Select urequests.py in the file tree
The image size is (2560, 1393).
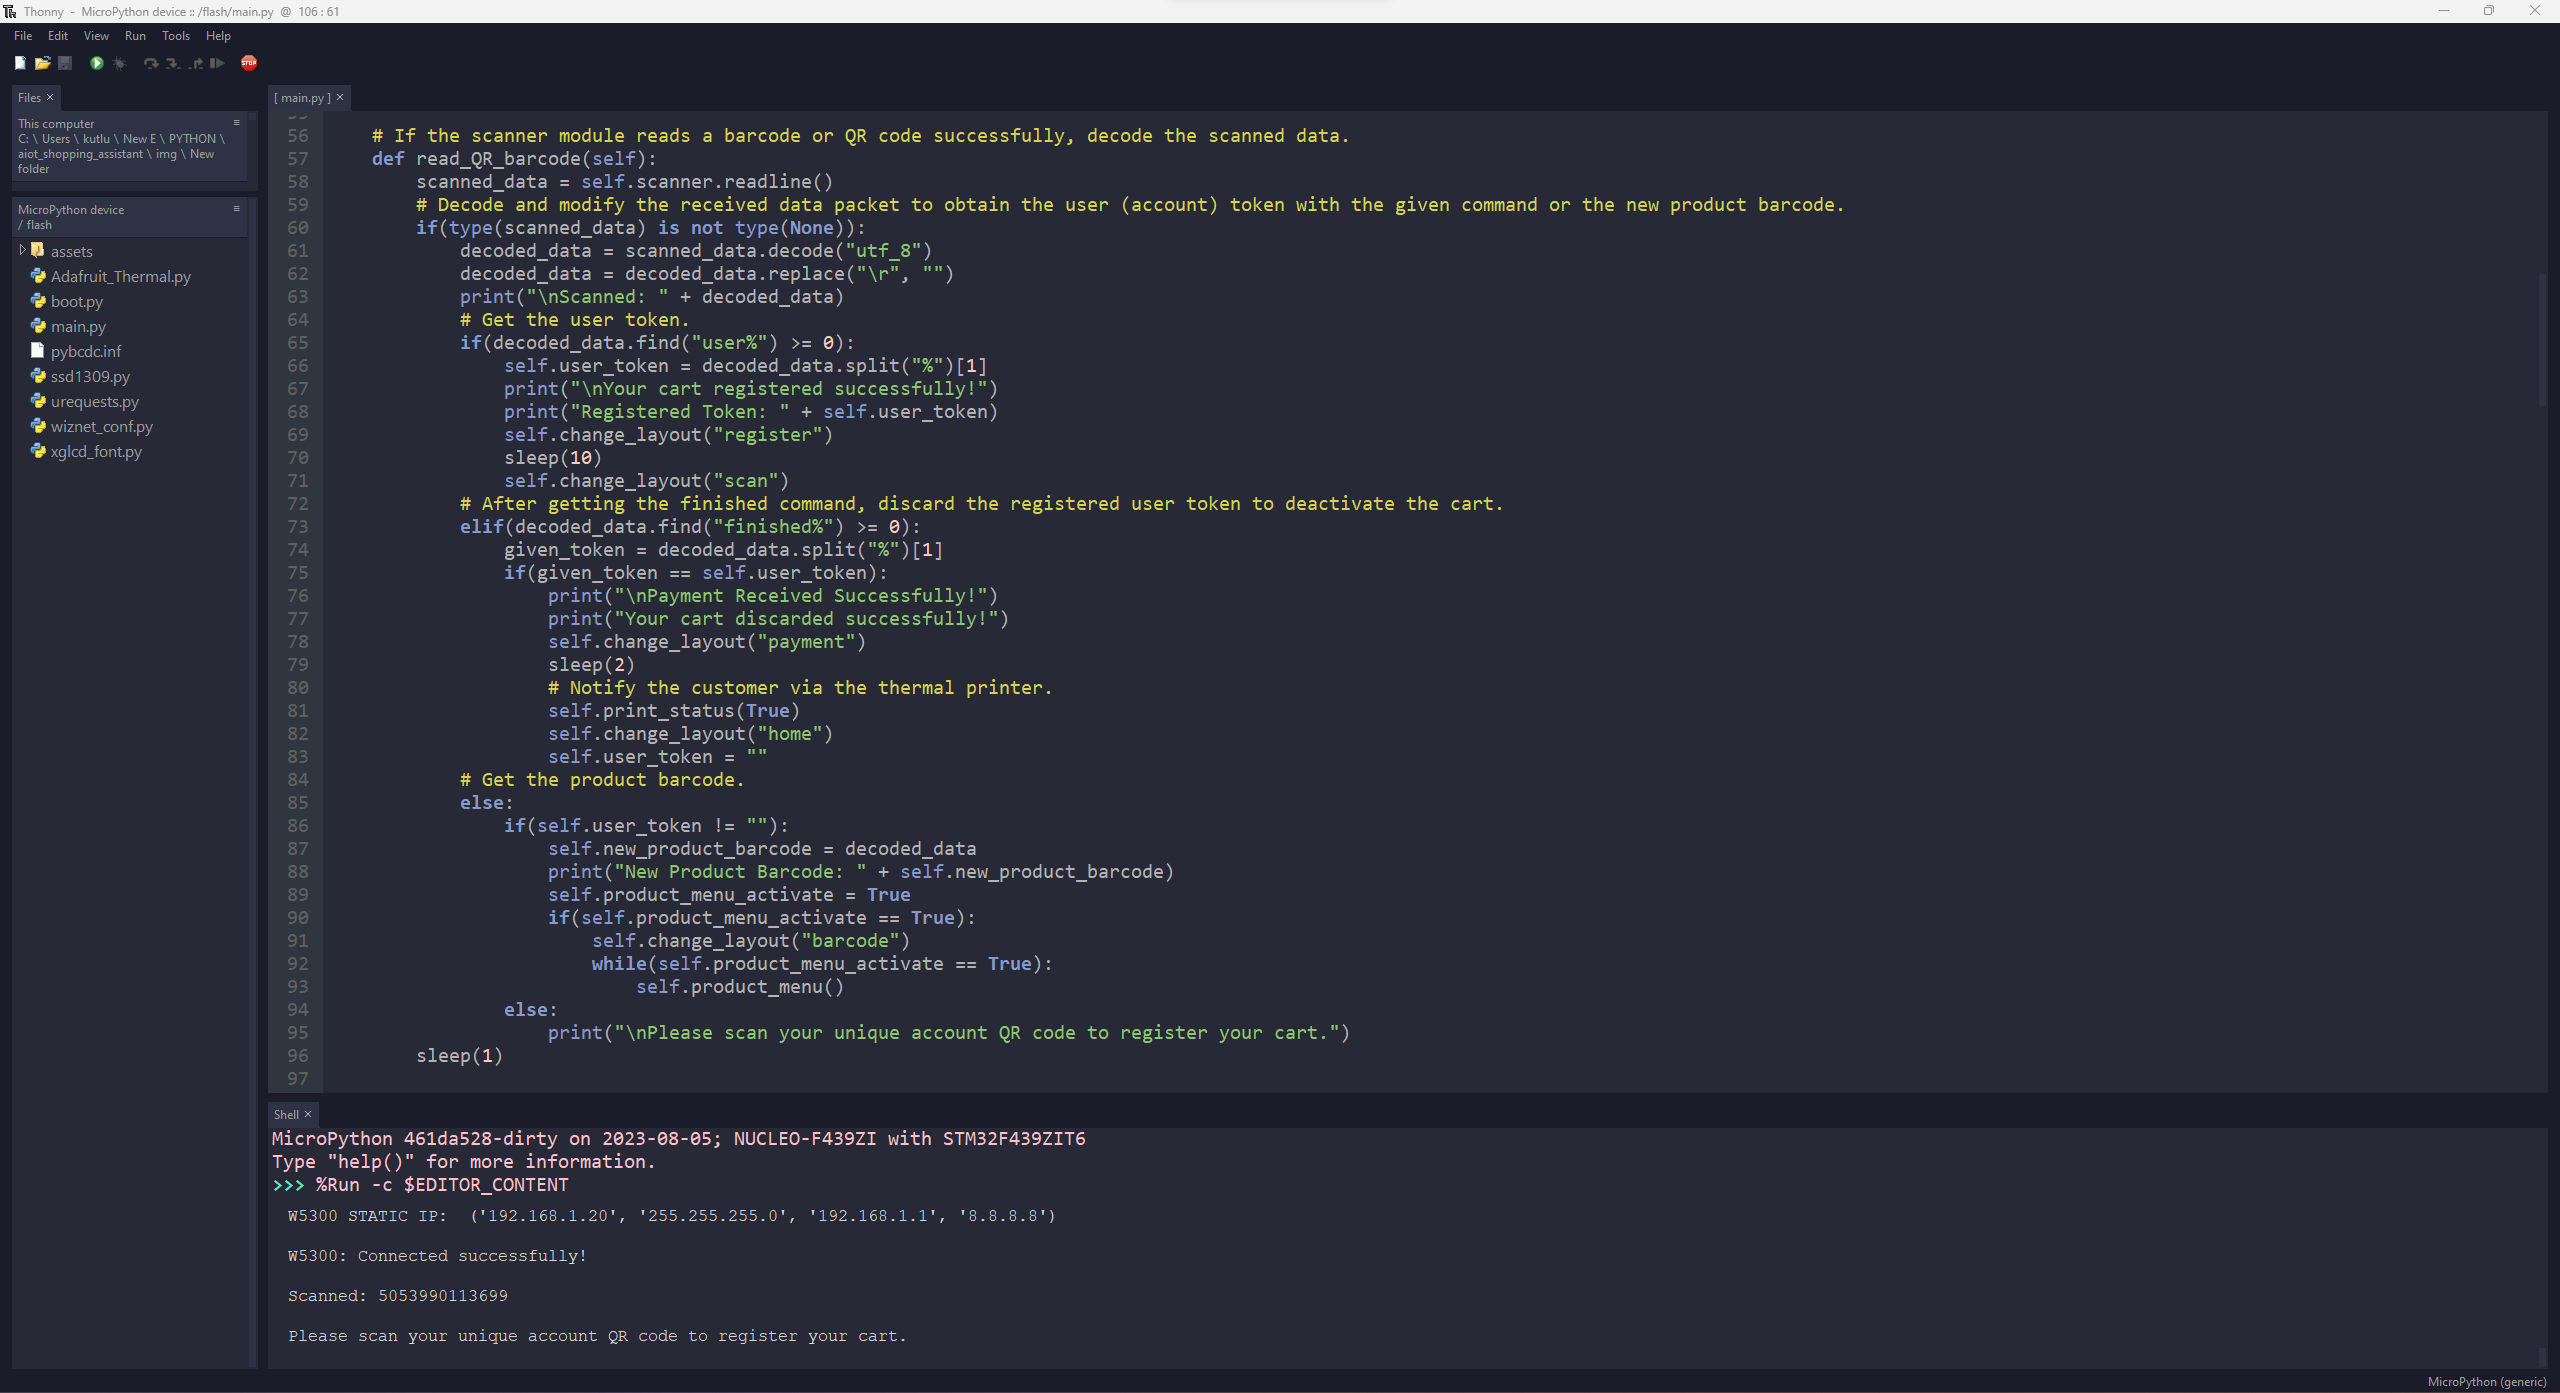pos(94,401)
